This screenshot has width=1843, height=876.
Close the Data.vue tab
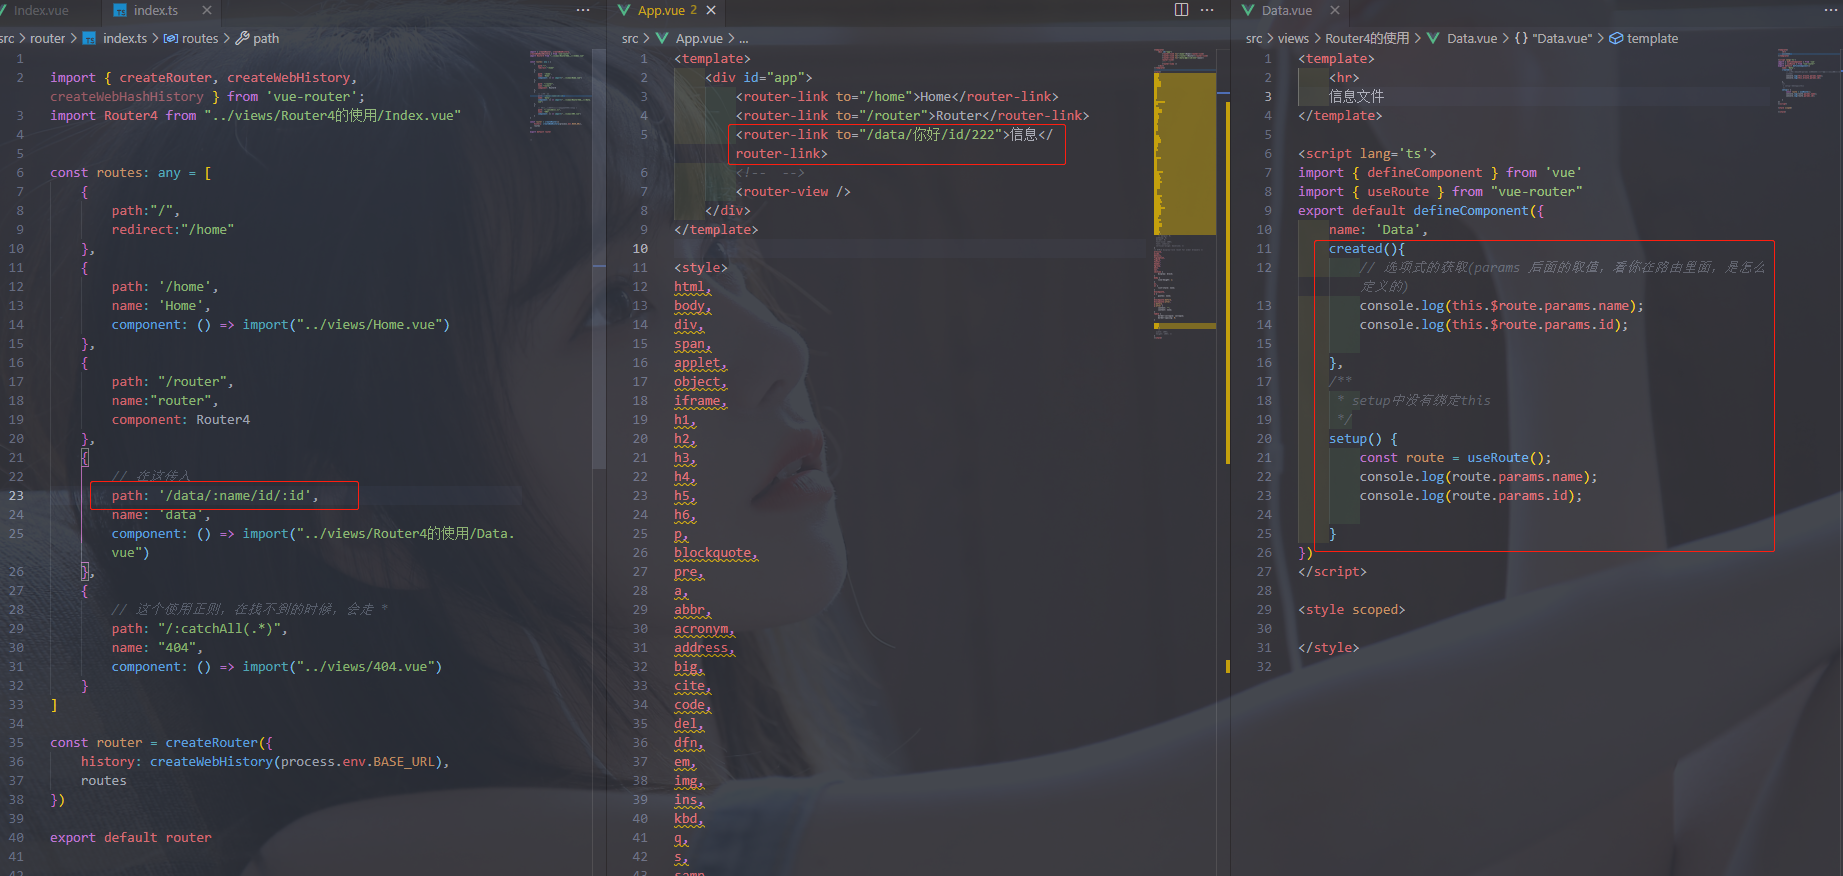click(x=1335, y=10)
